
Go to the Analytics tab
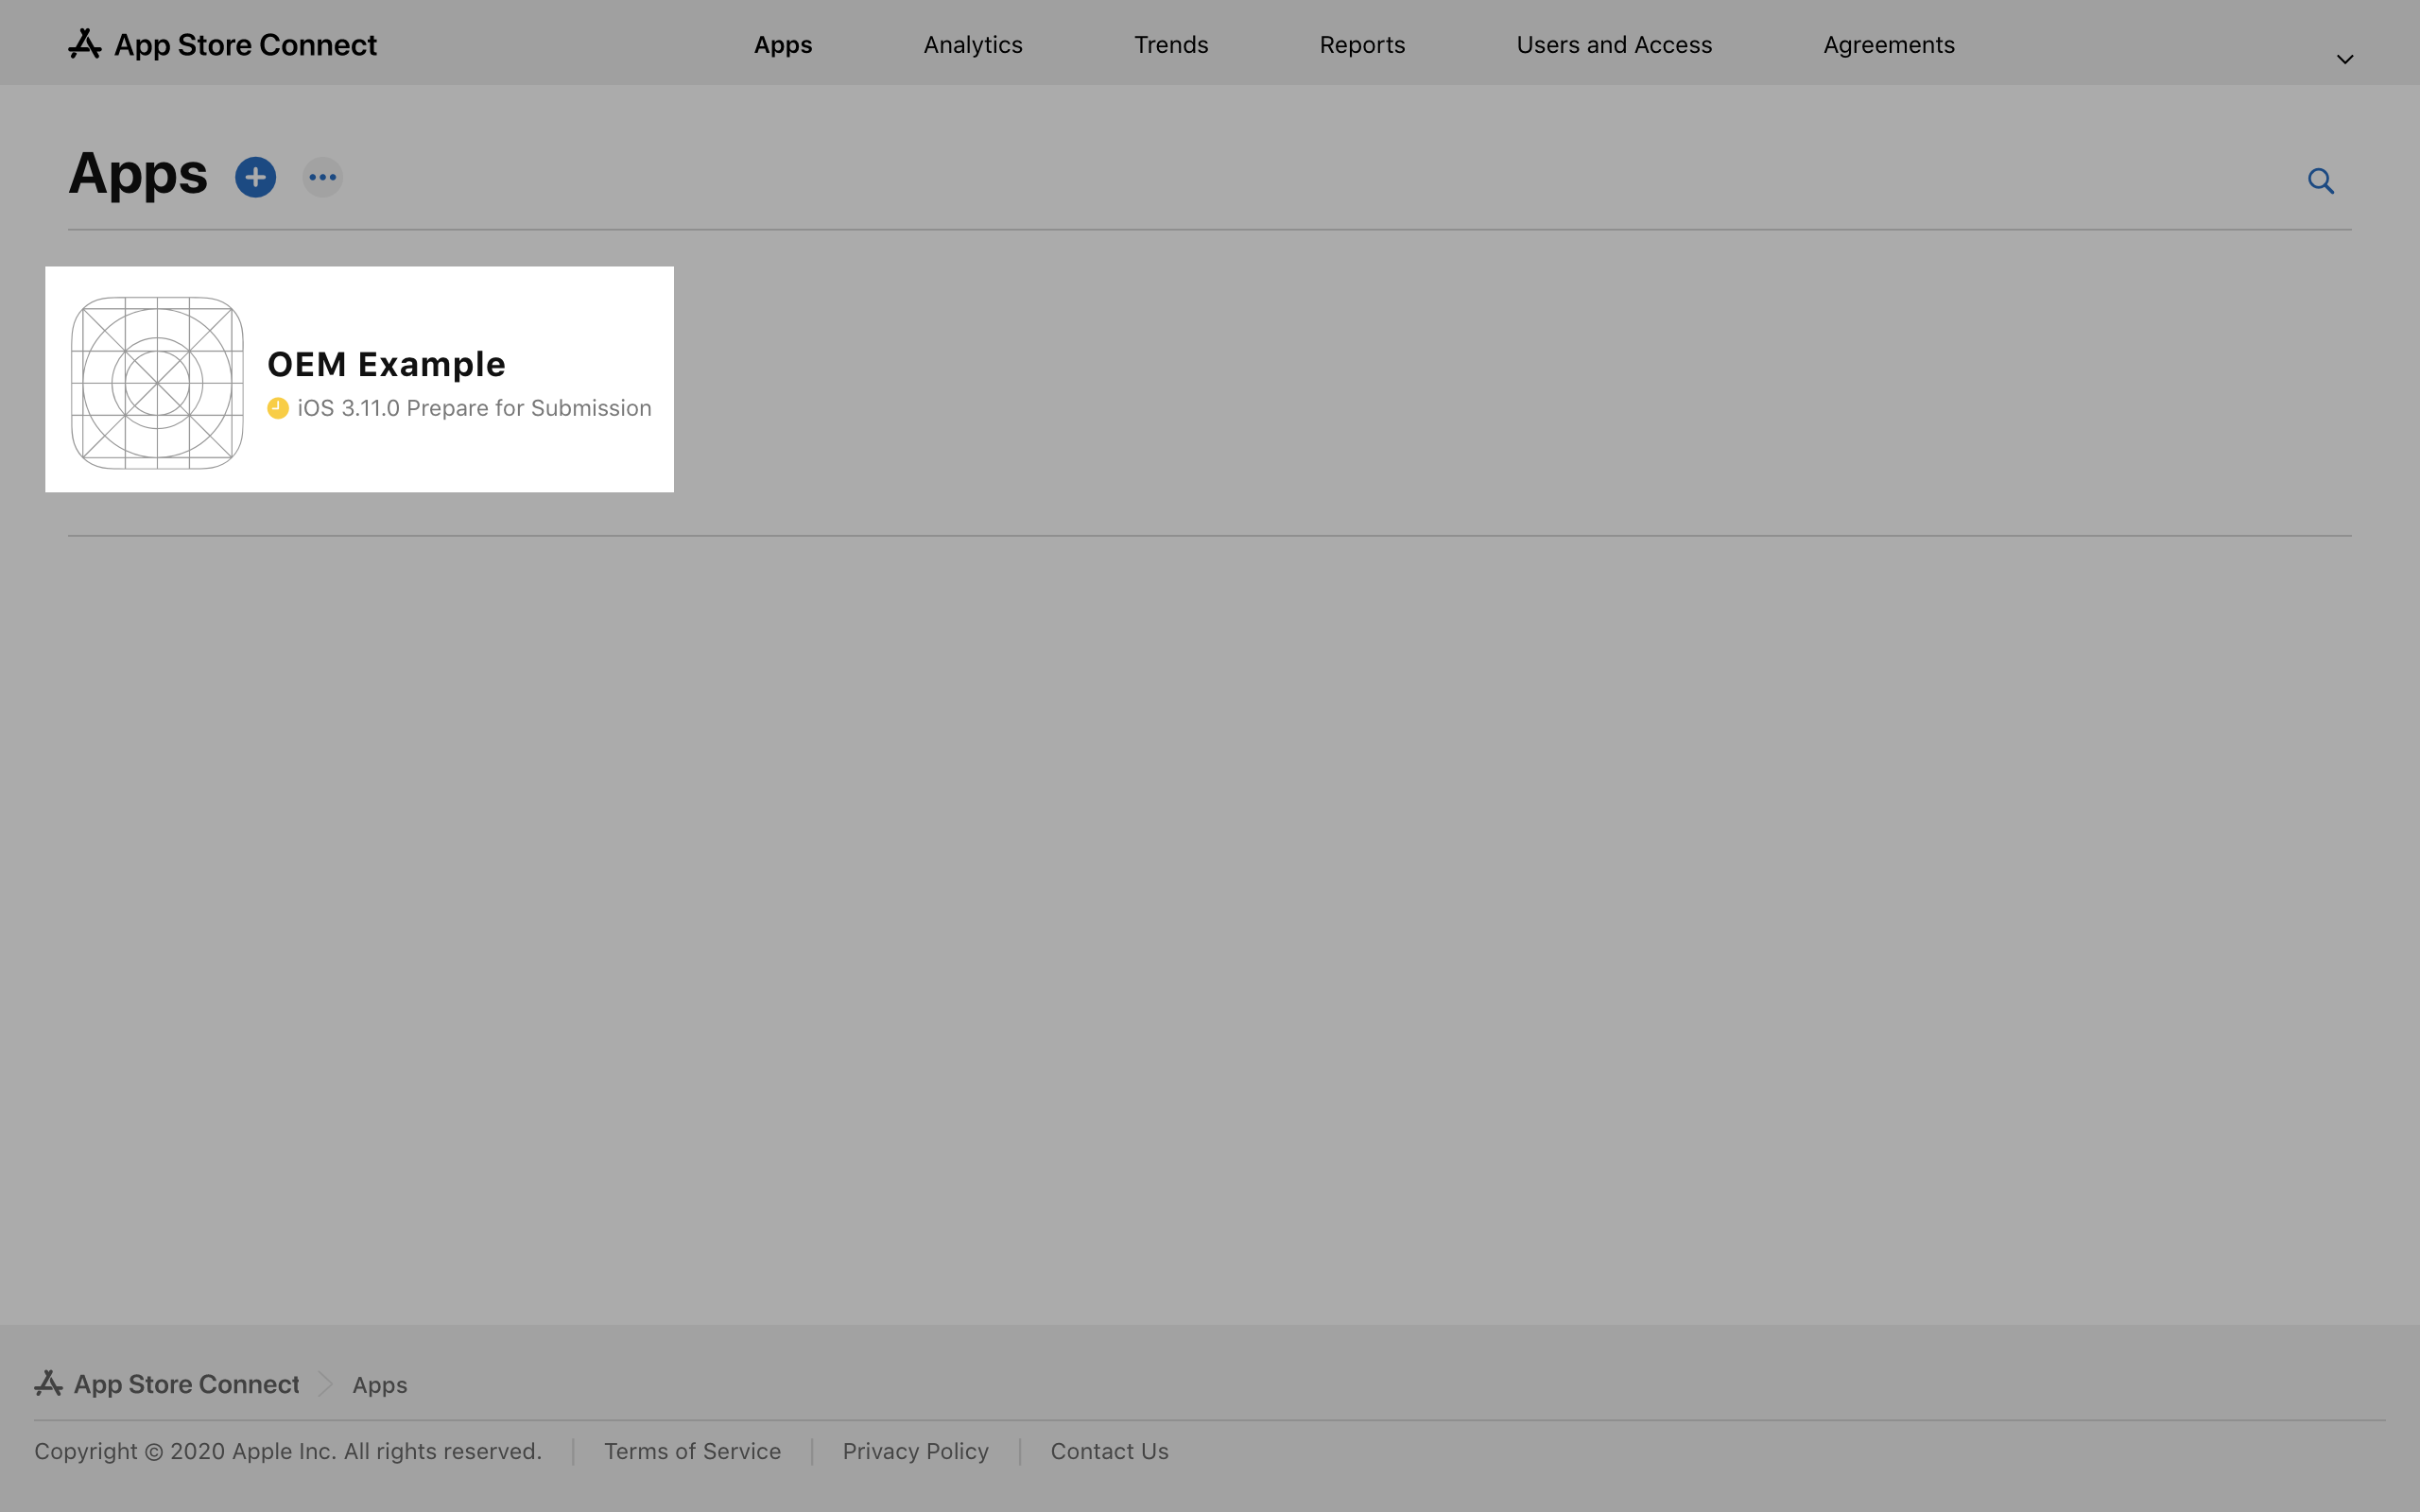[x=972, y=44]
